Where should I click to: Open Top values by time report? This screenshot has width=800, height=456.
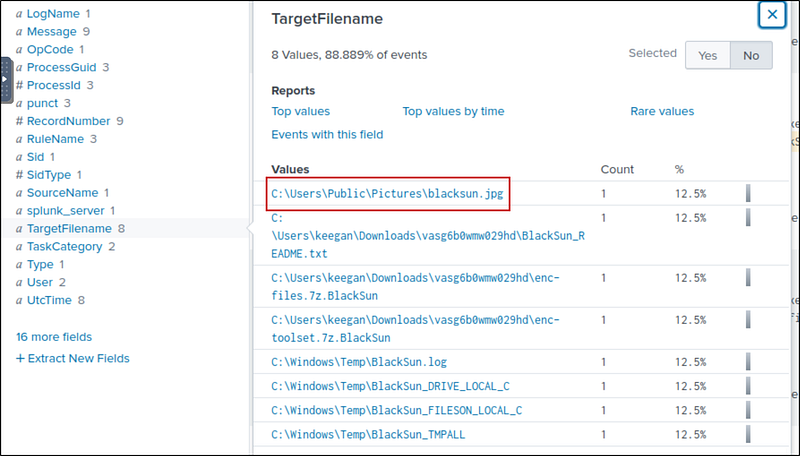[x=453, y=112]
